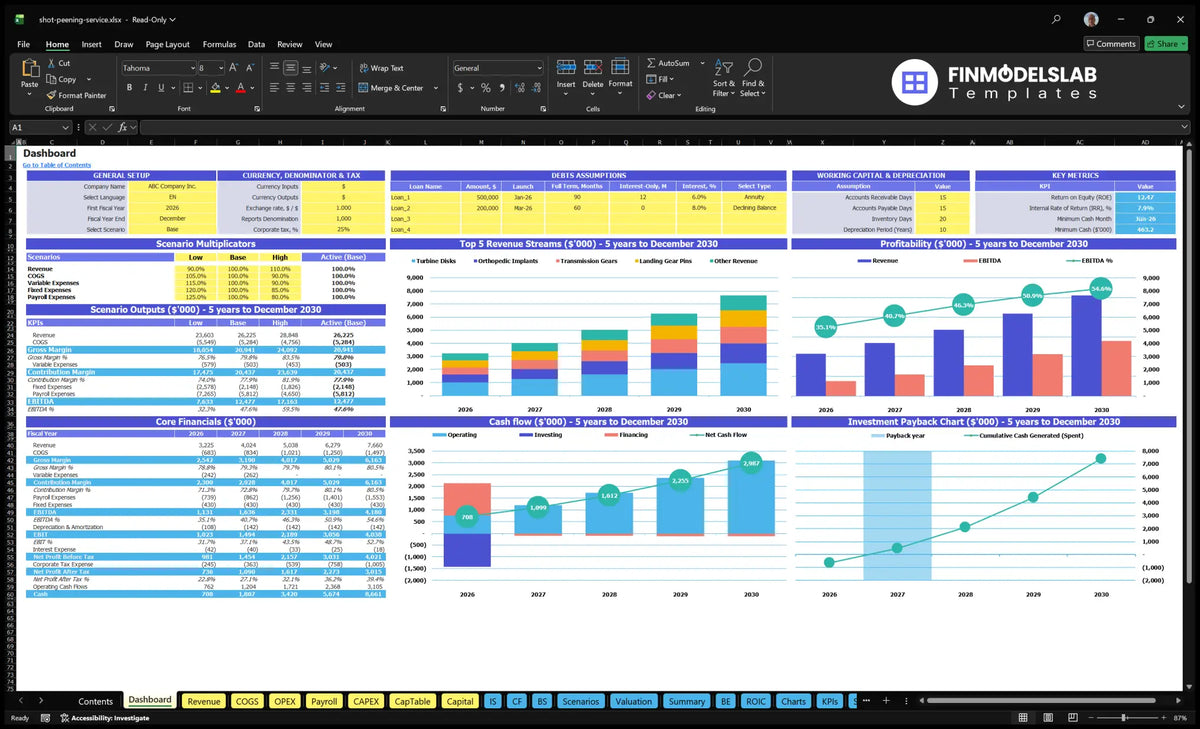Screen dimensions: 1200x729
Task: Click Merge & Center
Action: (x=391, y=88)
